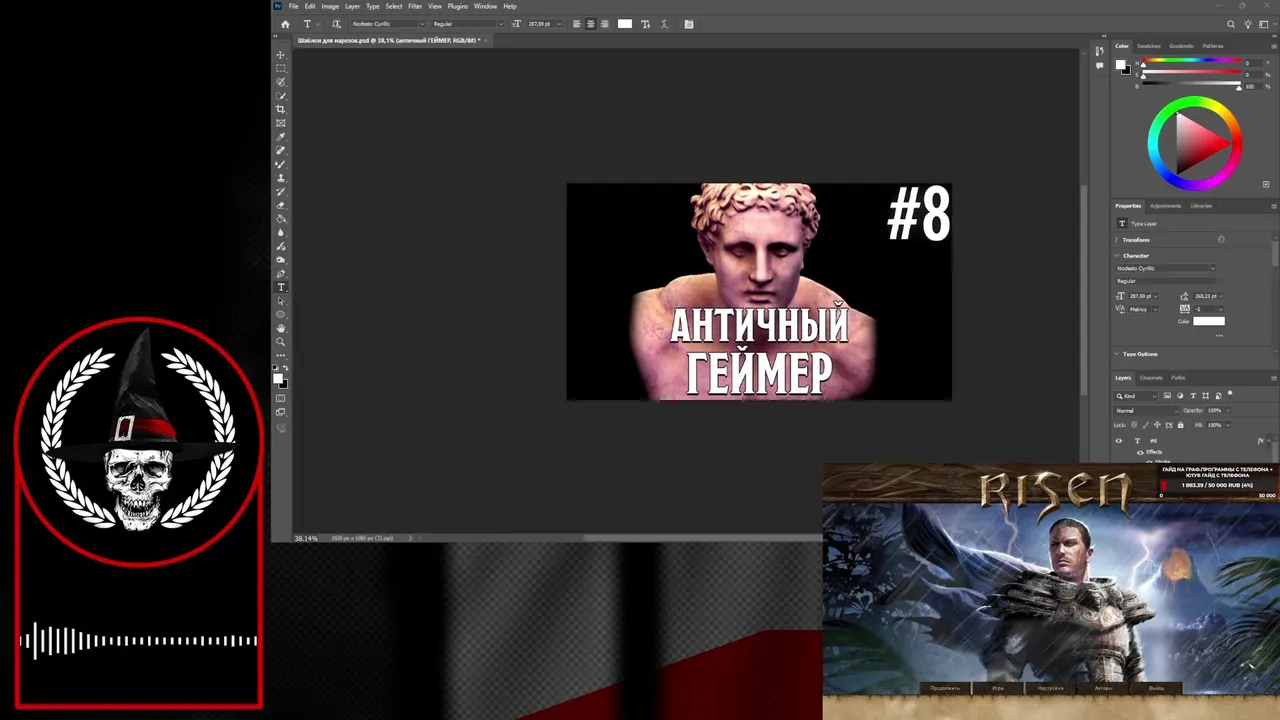Select the Spot Healing Brush tool
1280x720 pixels.
tap(280, 150)
